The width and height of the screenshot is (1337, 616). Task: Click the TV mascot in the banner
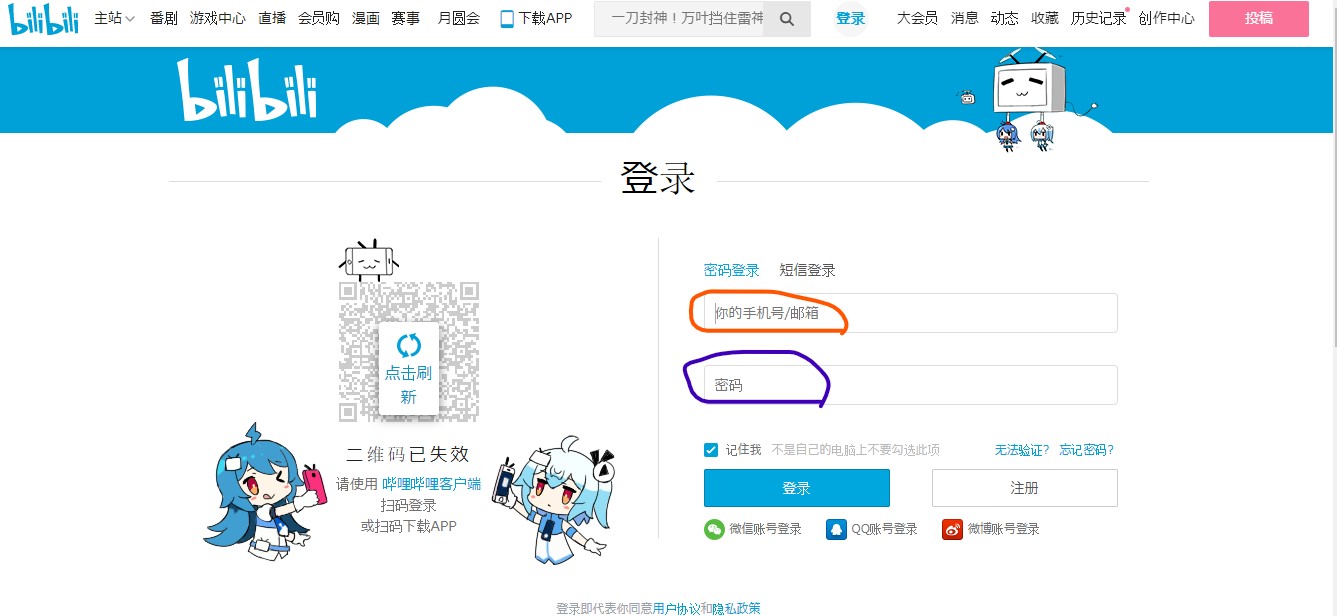[1030, 86]
